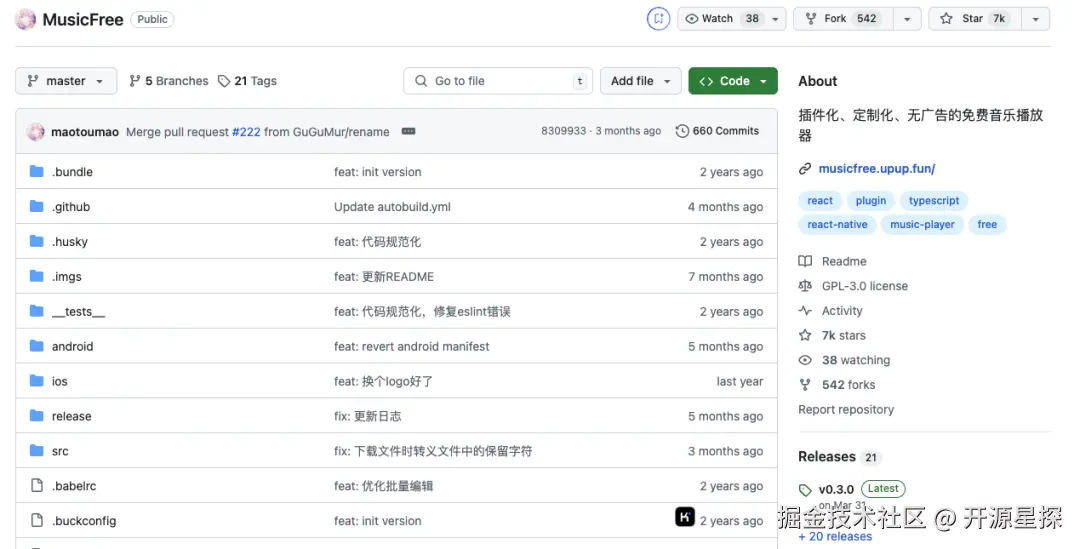Image resolution: width=1080 pixels, height=549 pixels.
Task: Open the Activity link
Action: coord(842,311)
